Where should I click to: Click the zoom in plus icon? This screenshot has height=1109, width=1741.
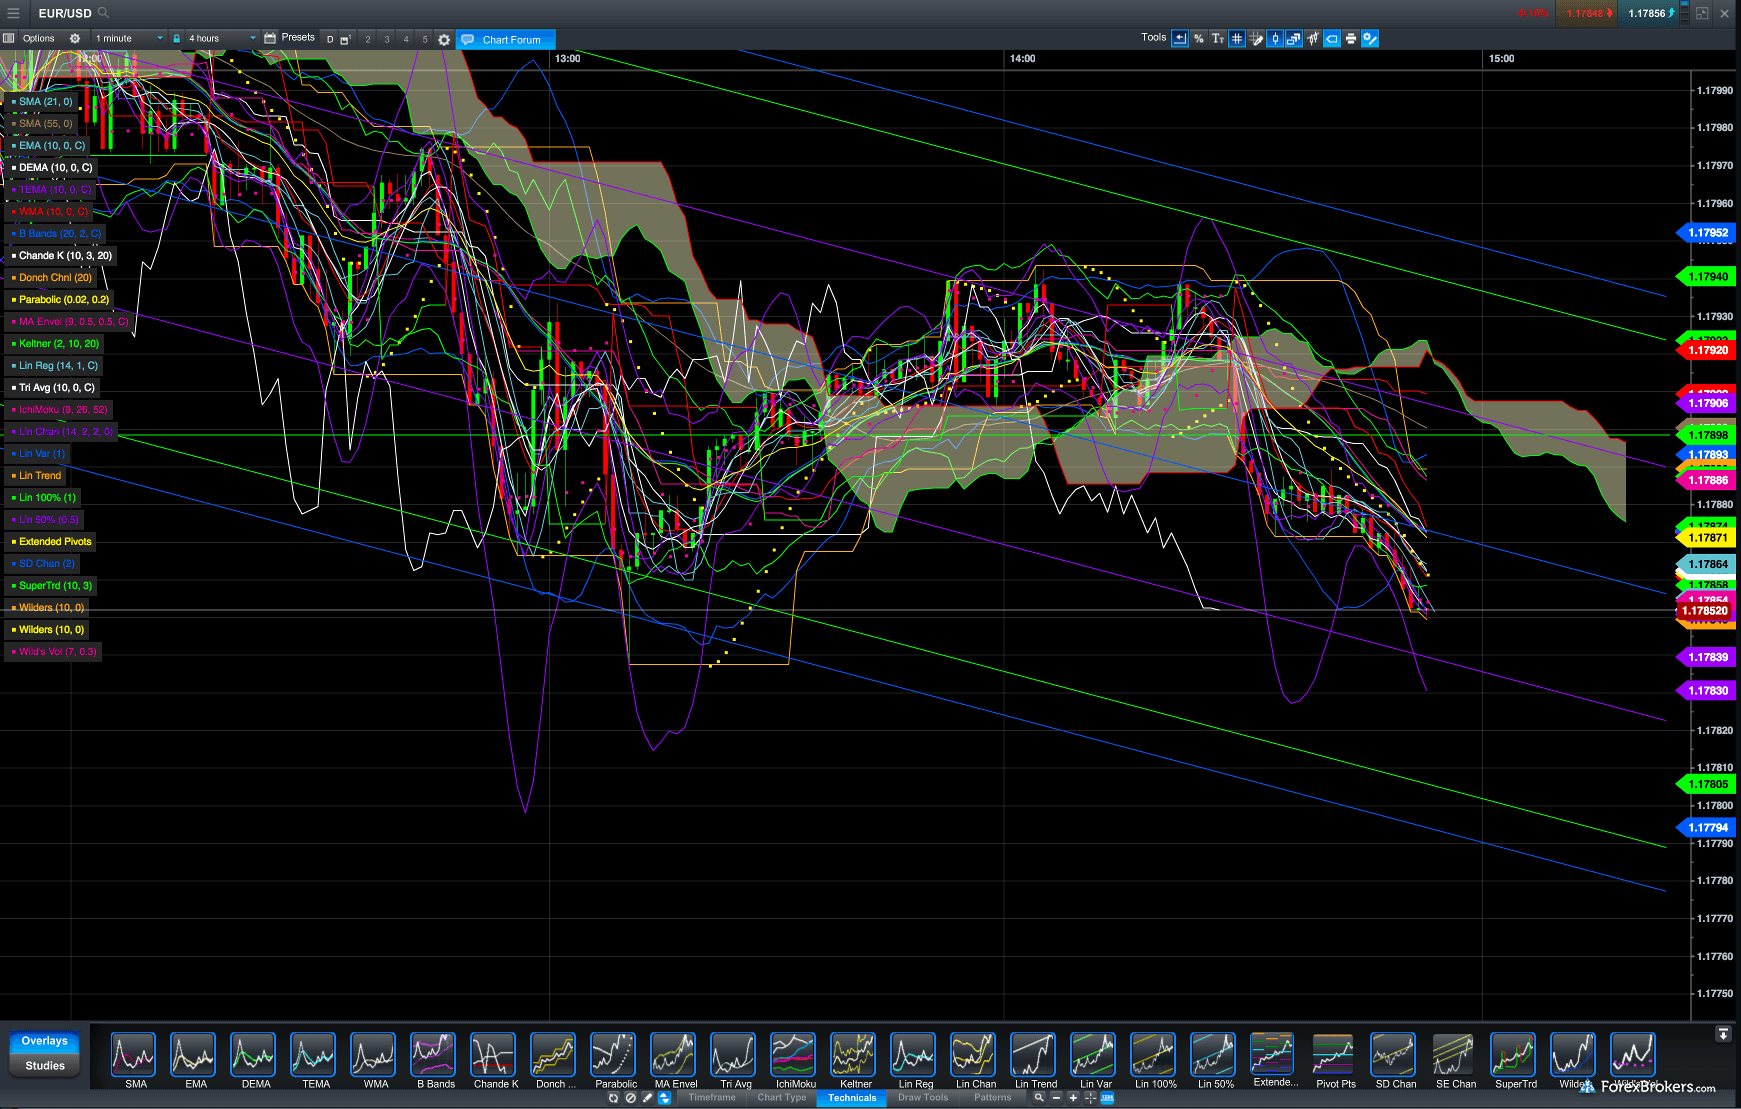click(x=1073, y=1097)
